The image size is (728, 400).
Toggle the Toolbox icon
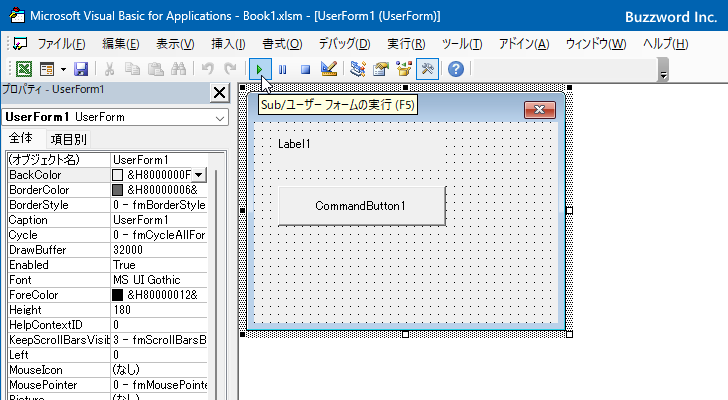tap(427, 69)
